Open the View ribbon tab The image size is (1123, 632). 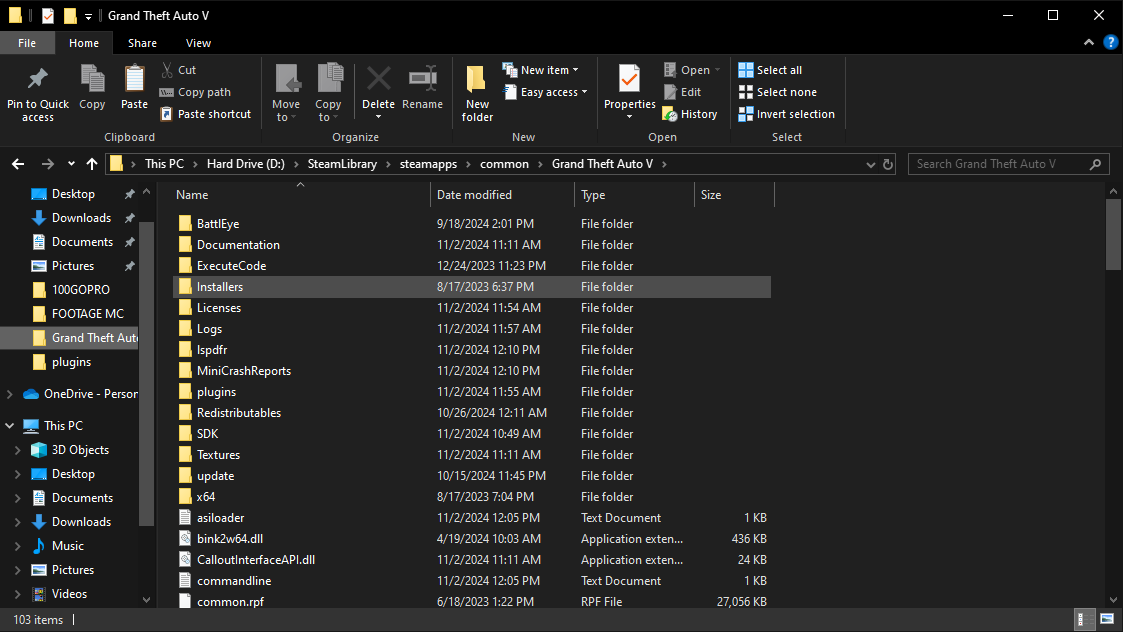click(x=198, y=43)
